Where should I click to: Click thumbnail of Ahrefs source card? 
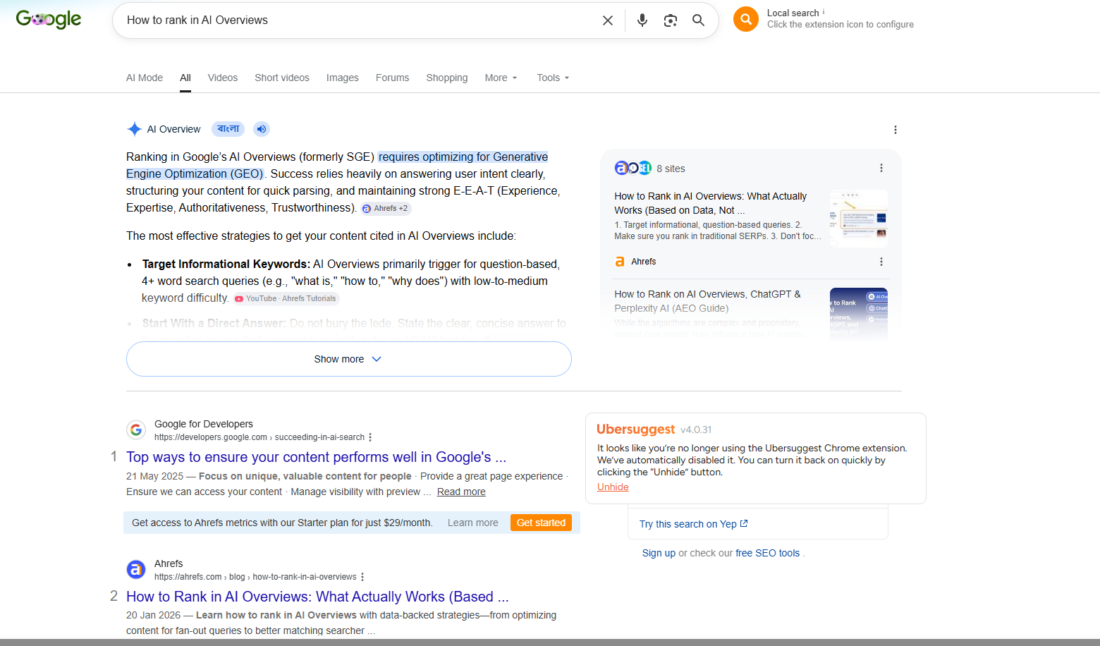pyautogui.click(x=859, y=218)
